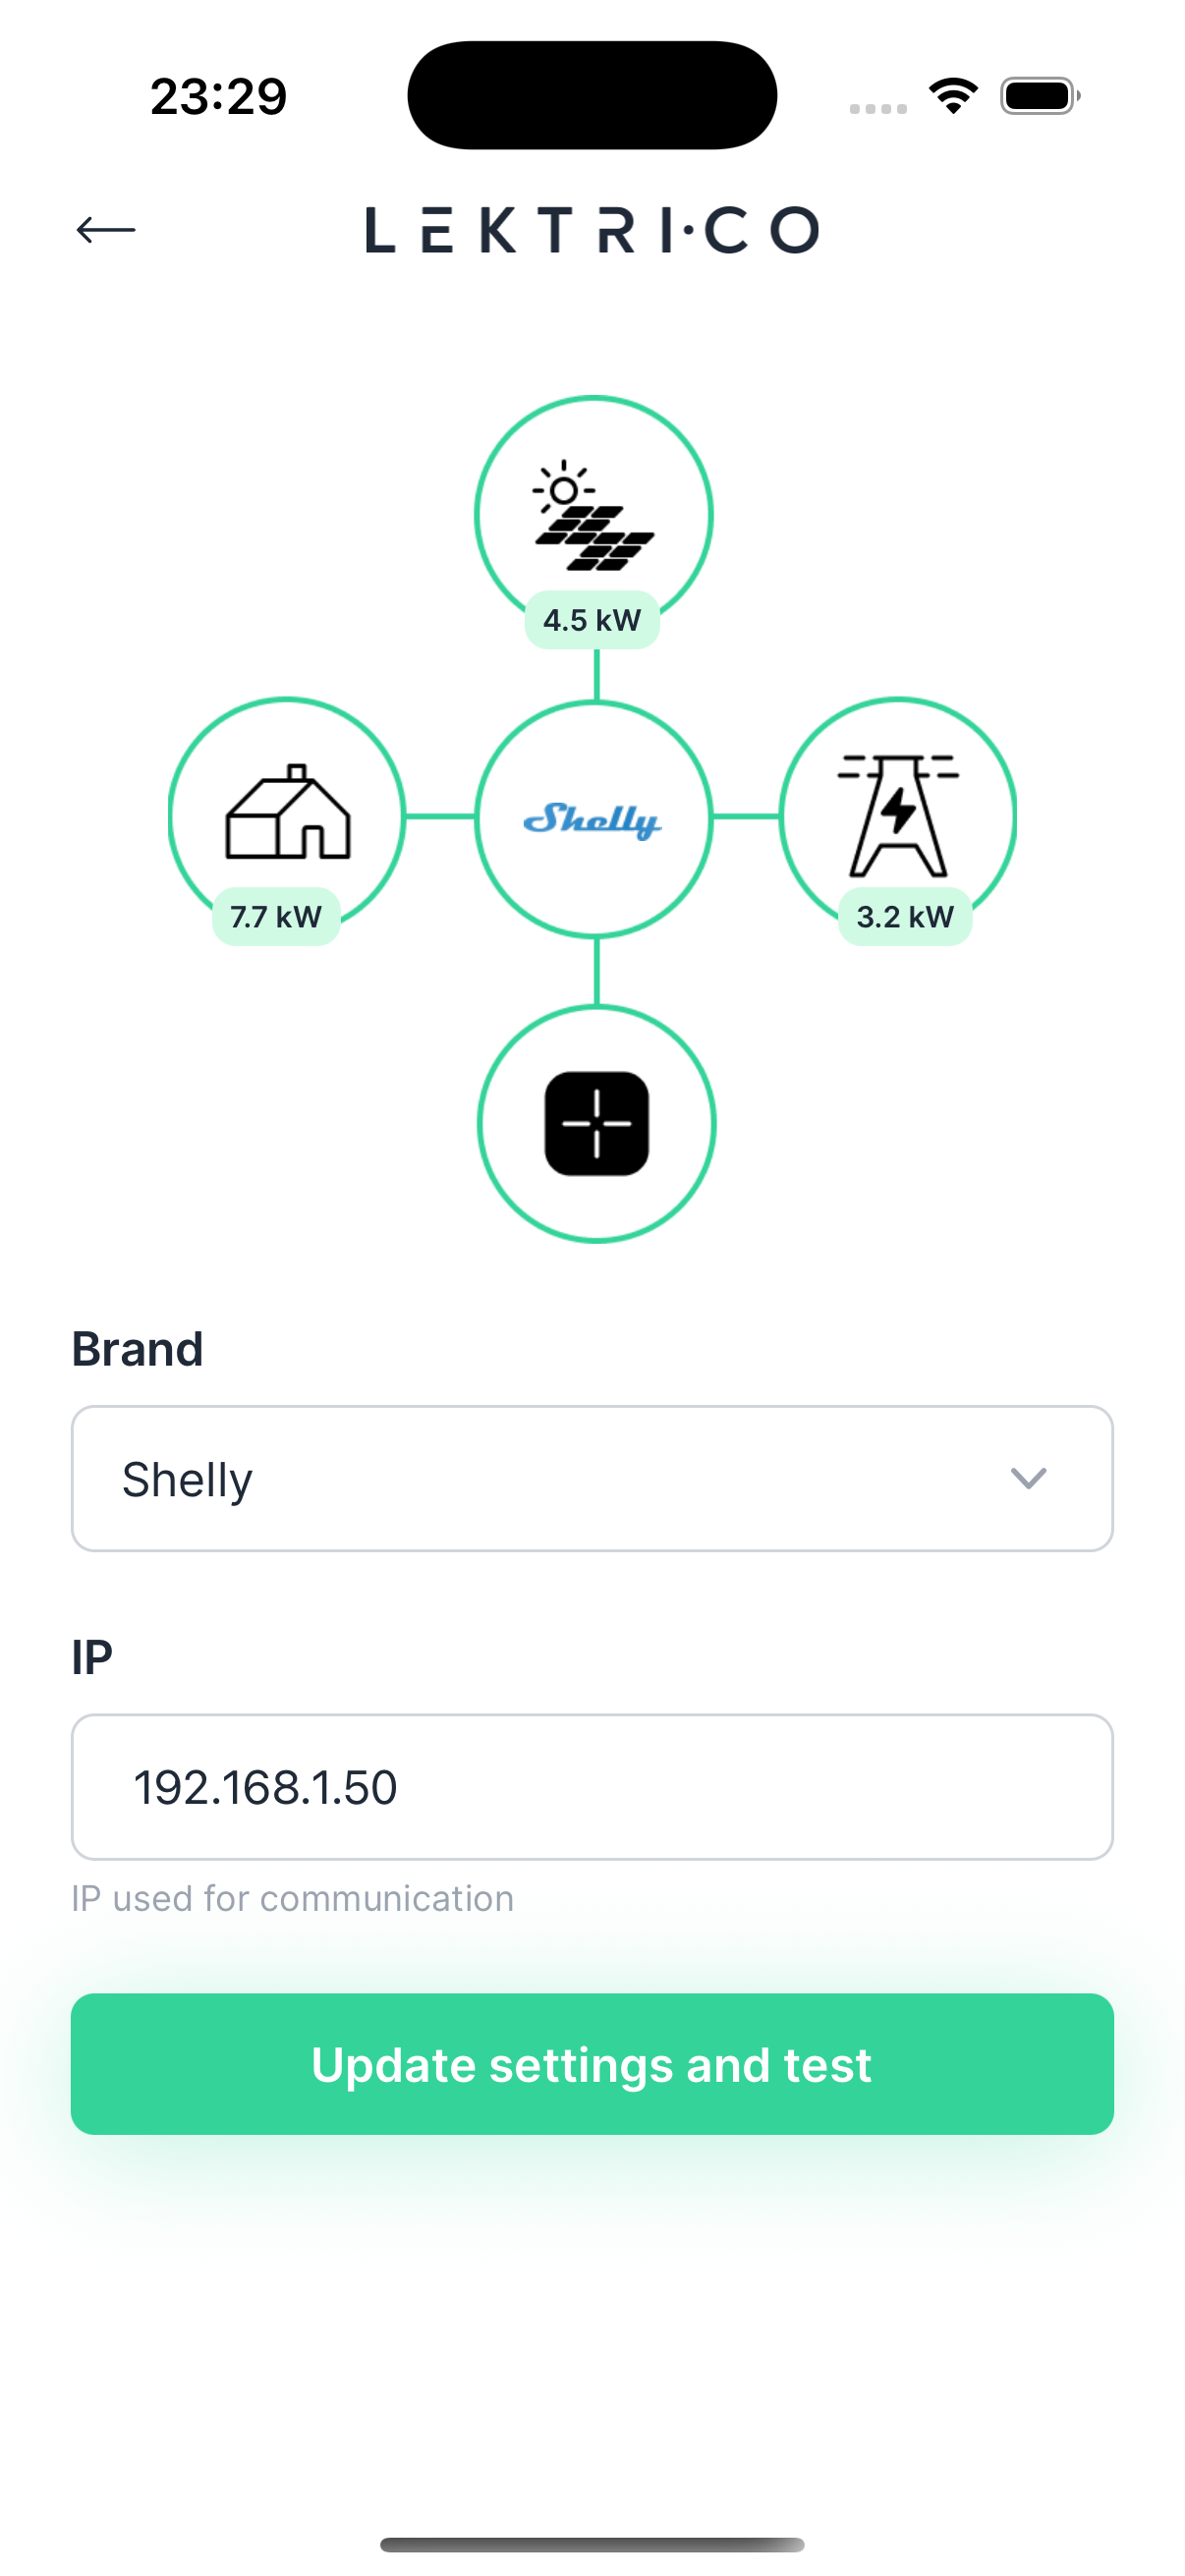Viewport: 1185px width, 2576px height.
Task: Tap the 3.2 kW grid power badge
Action: click(x=905, y=917)
